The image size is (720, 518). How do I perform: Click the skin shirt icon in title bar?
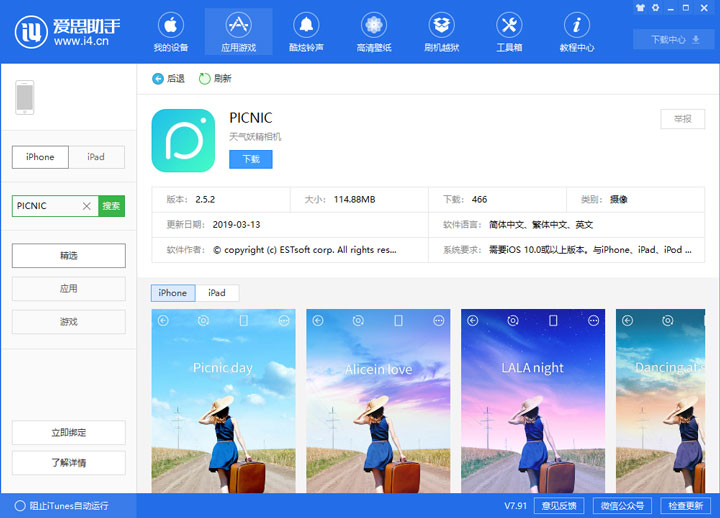[640, 8]
